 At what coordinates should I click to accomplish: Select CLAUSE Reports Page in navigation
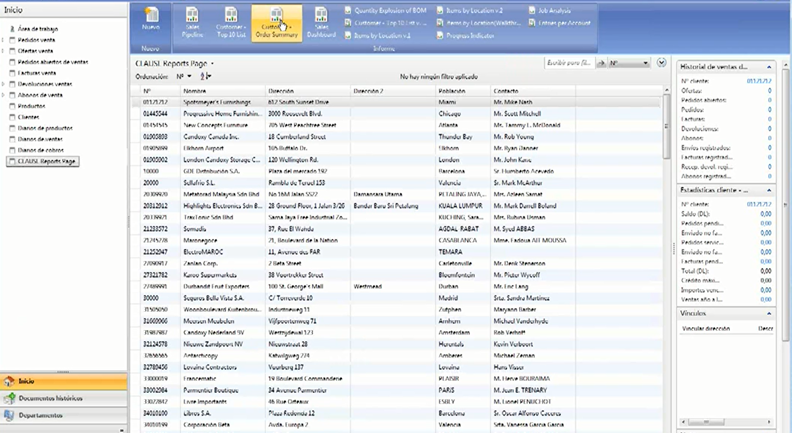[43, 161]
